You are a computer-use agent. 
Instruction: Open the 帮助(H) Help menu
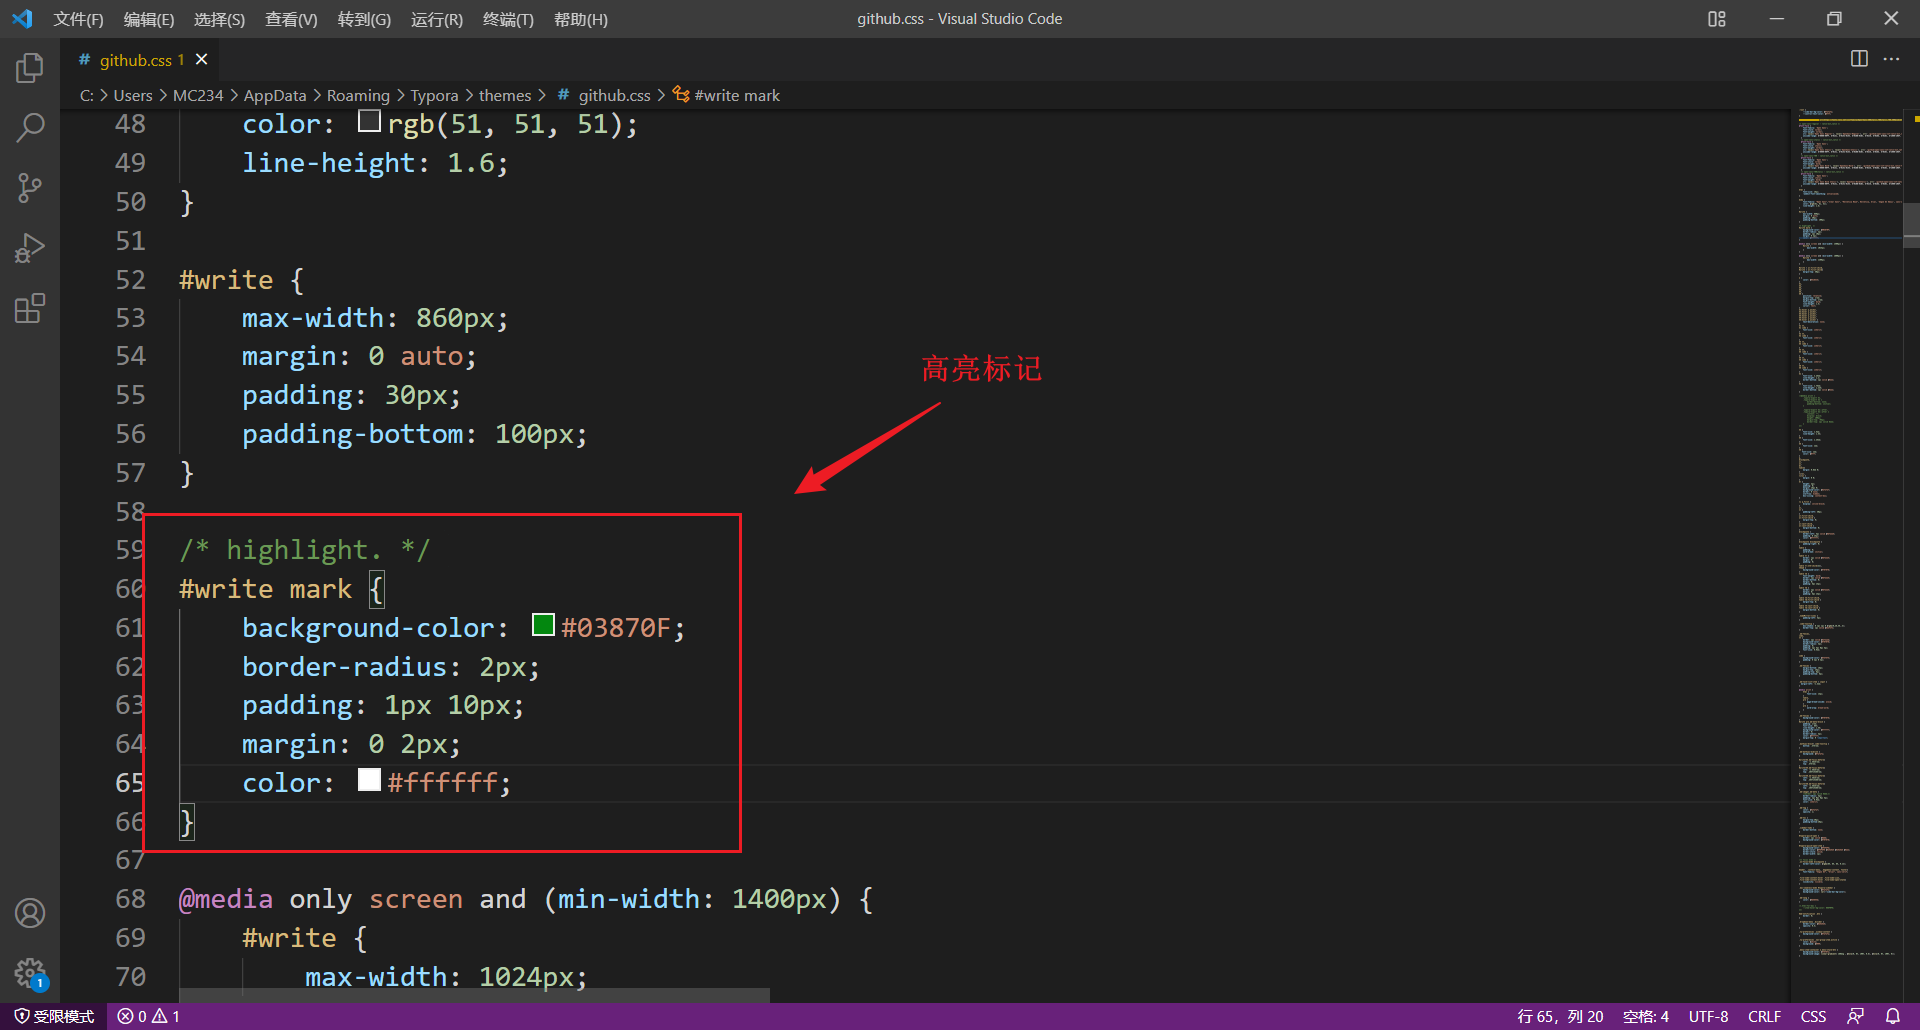coord(581,19)
